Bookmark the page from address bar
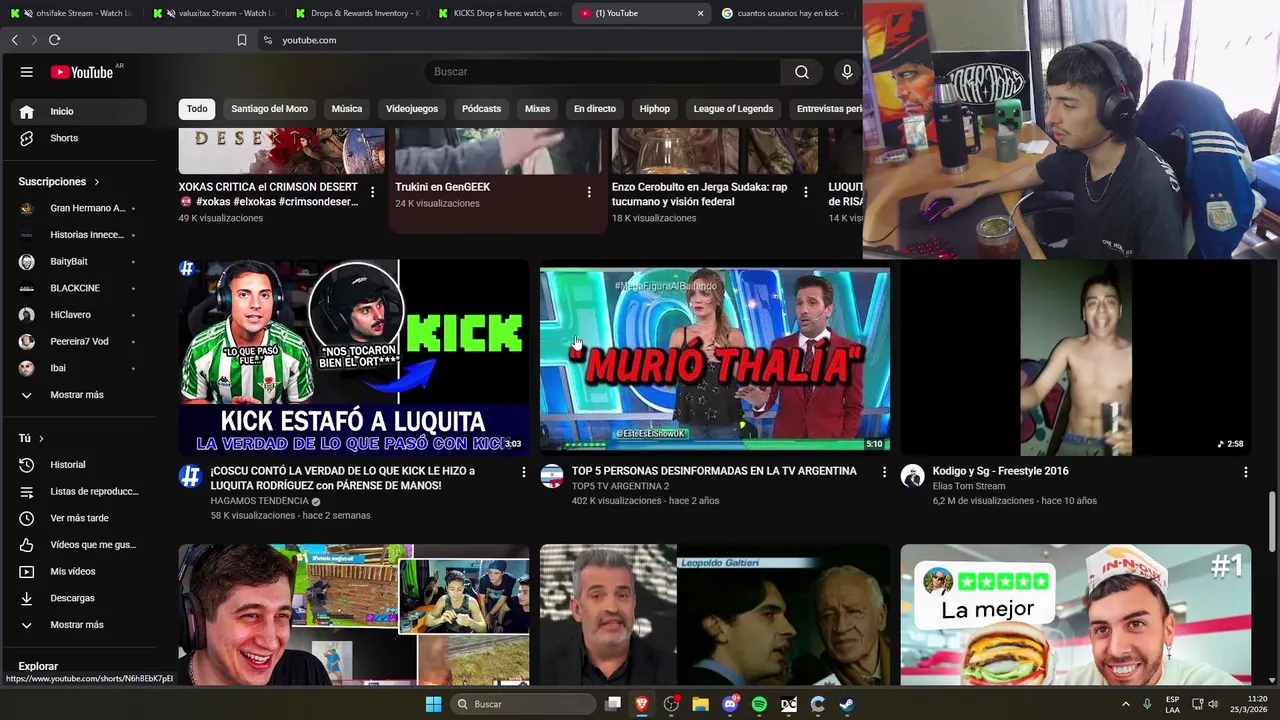Viewport: 1280px width, 720px height. click(x=242, y=40)
